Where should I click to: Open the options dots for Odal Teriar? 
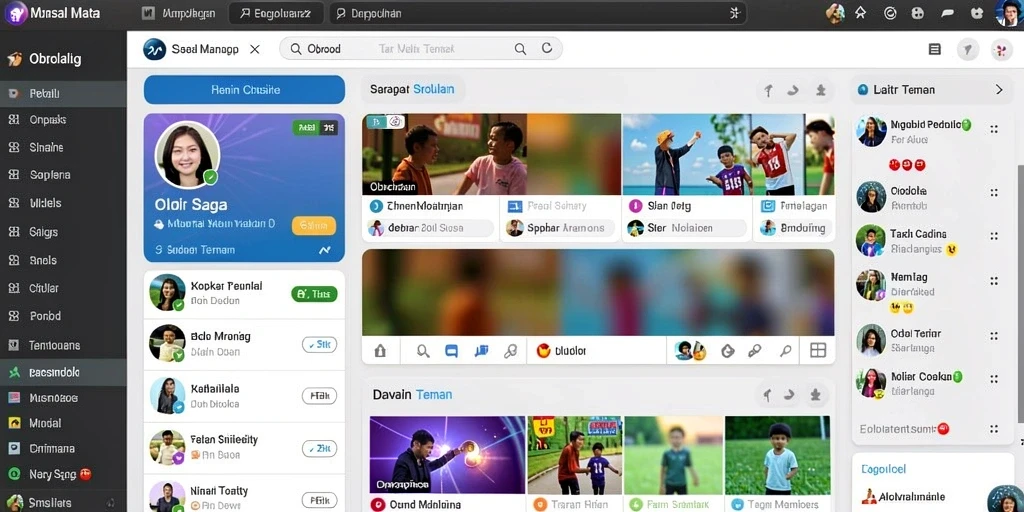994,336
